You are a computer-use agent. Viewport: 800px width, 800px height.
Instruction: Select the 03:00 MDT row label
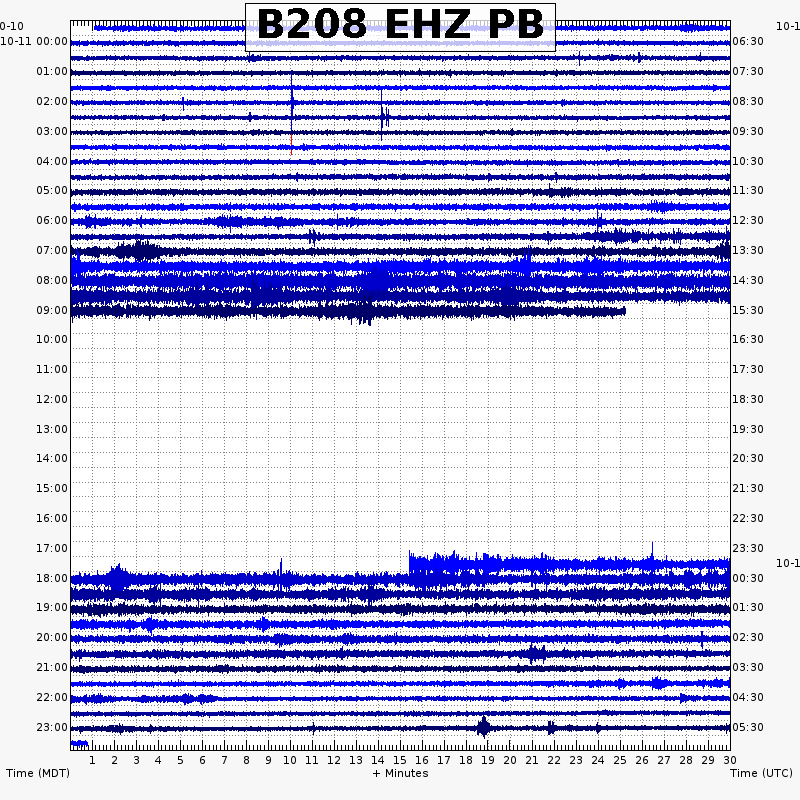click(x=52, y=132)
